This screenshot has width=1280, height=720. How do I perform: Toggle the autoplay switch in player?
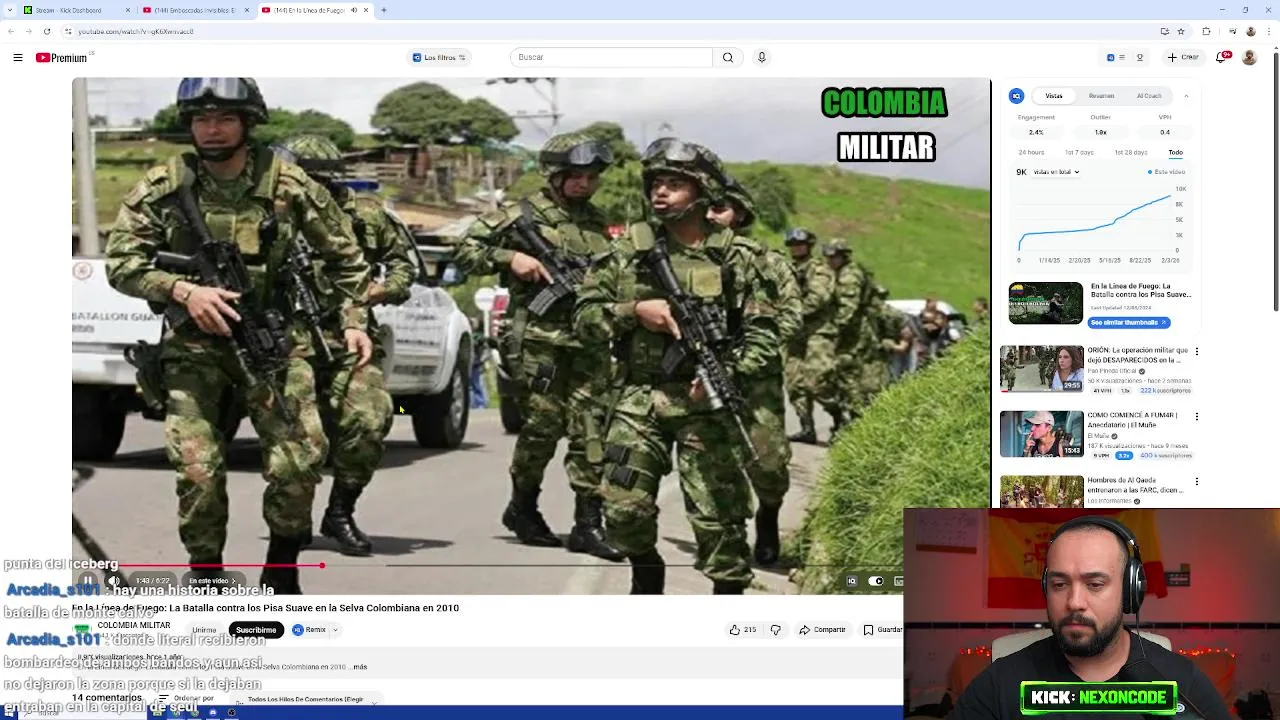(876, 581)
